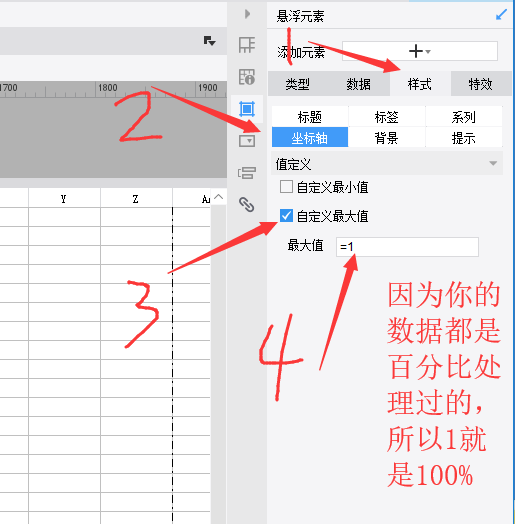Collapse the right panel with the triangle arrow
The image size is (515, 524).
tap(247, 14)
